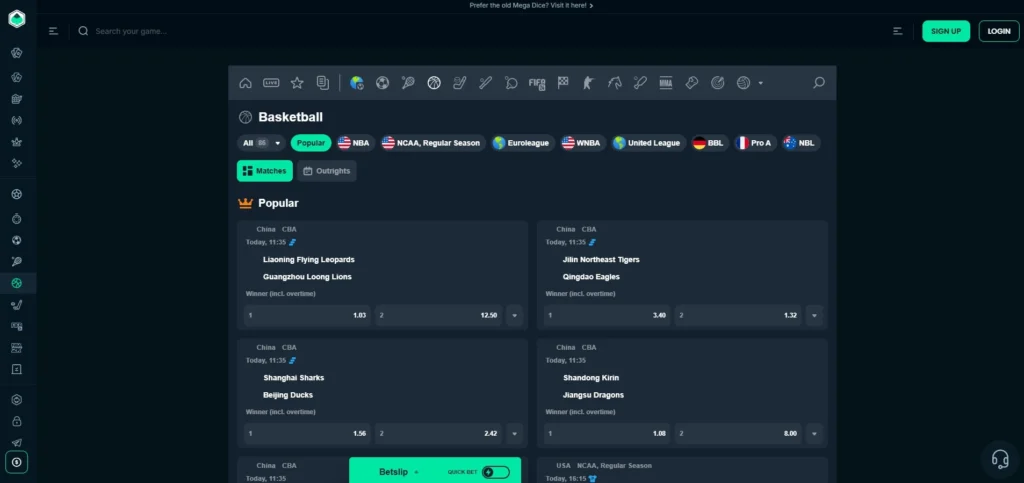Toggle the Quick Bet switch
This screenshot has height=483, width=1024.
click(496, 472)
